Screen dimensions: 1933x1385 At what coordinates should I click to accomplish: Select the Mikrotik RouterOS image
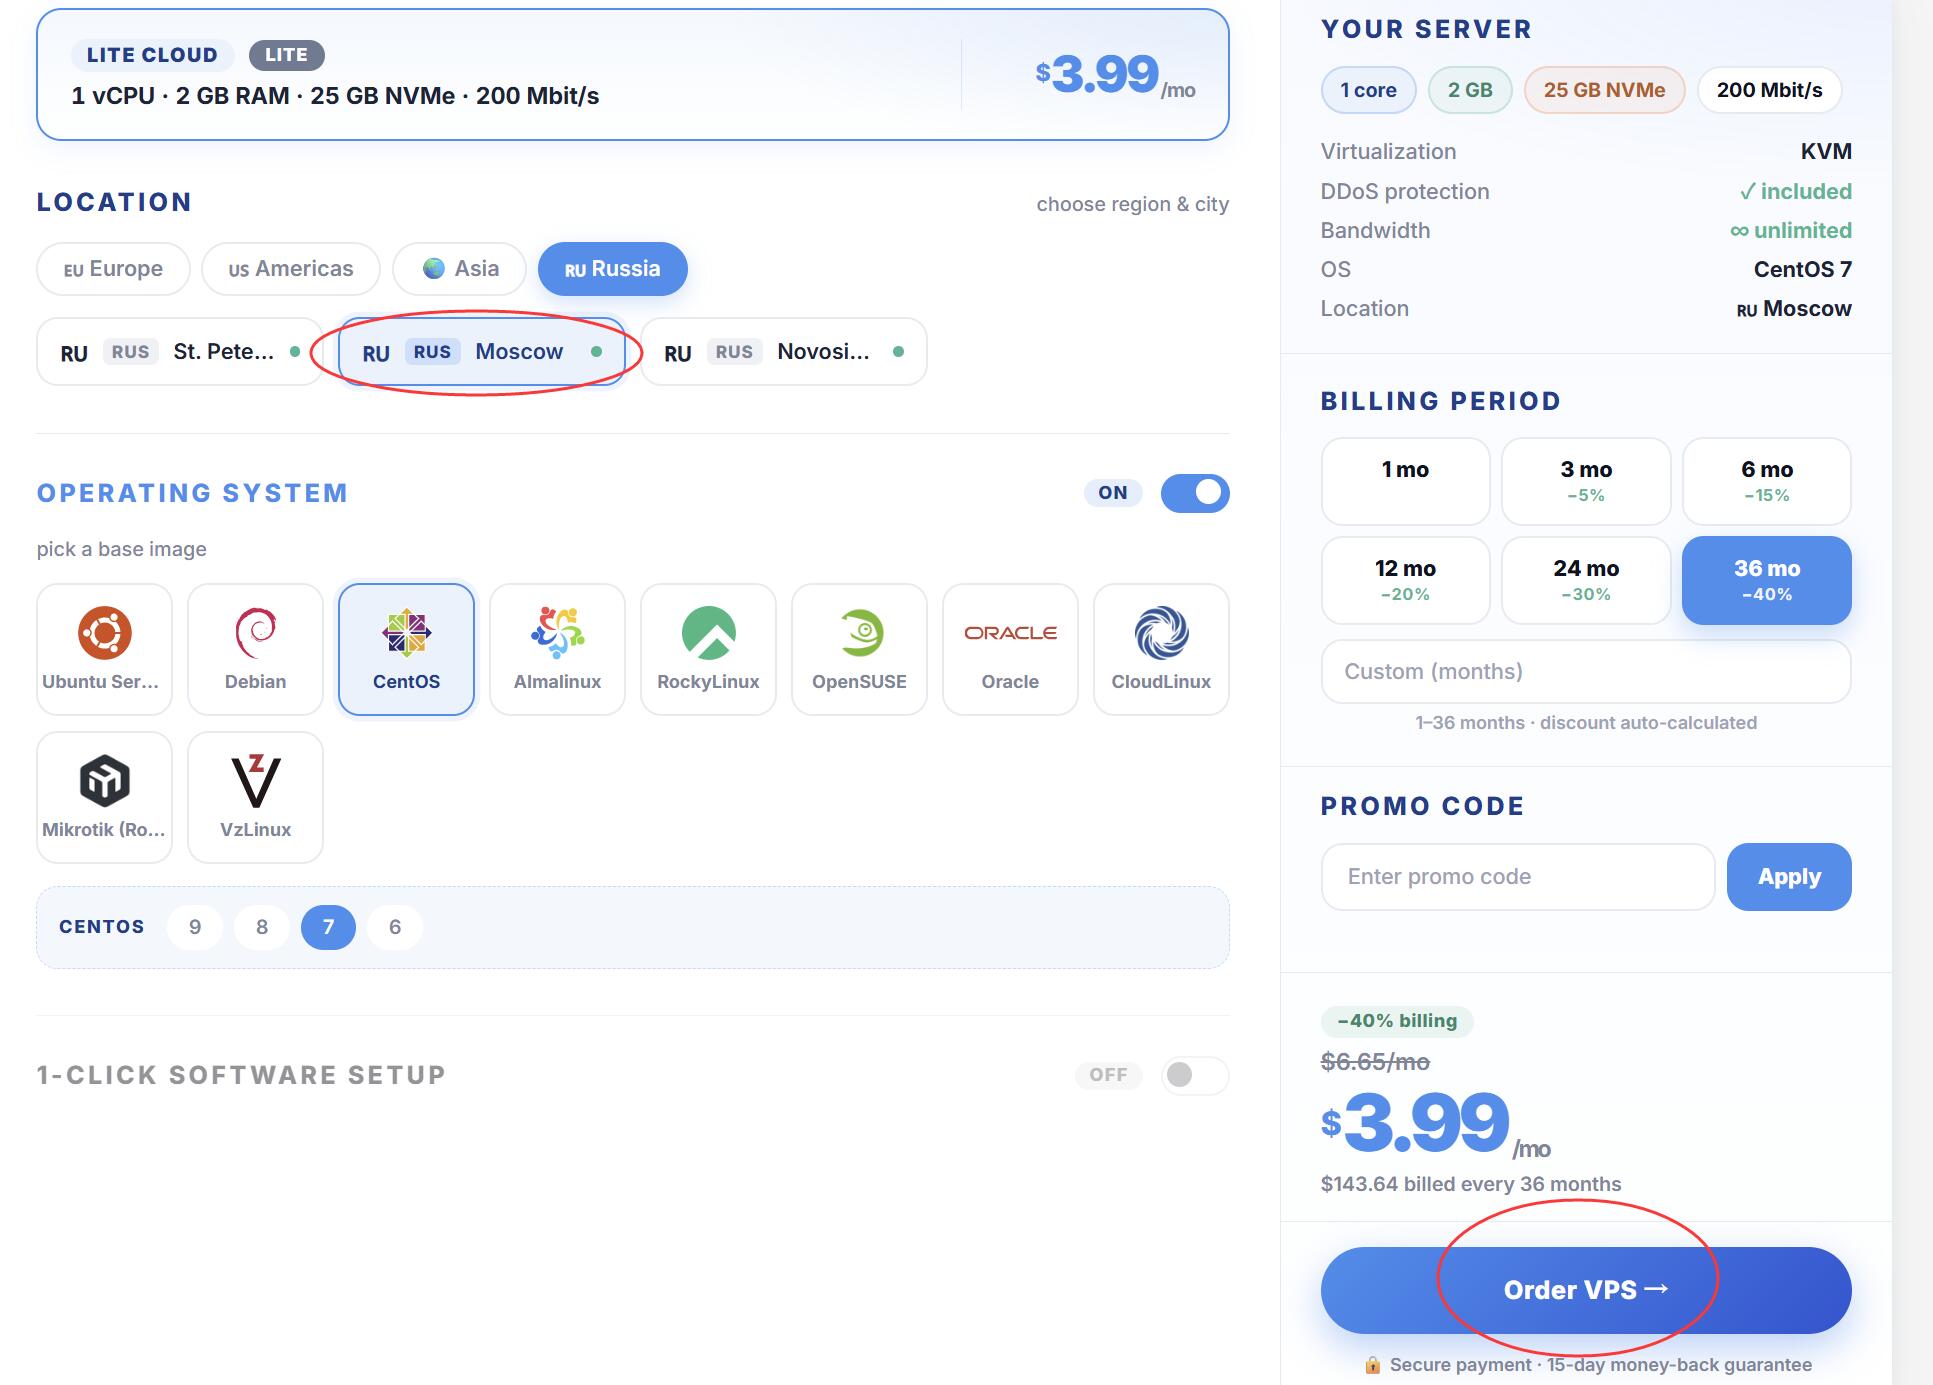[104, 797]
